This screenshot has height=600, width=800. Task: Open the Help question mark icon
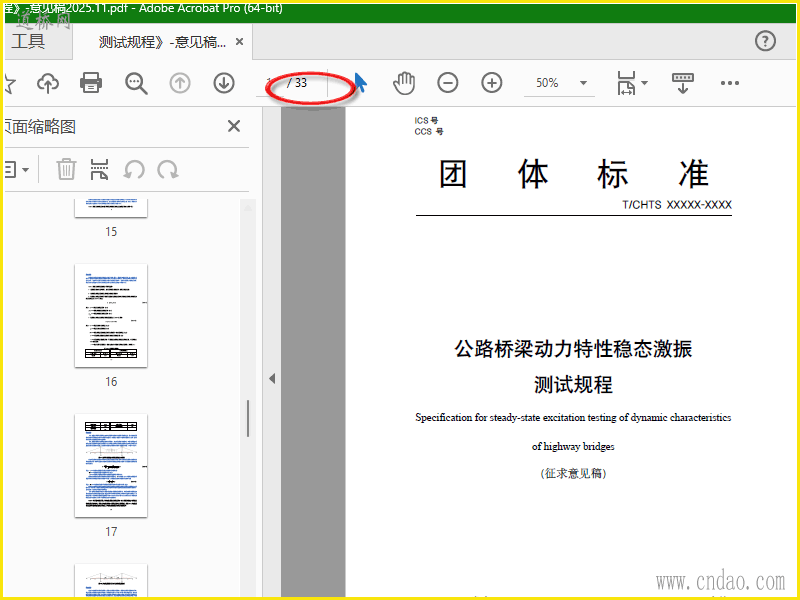pyautogui.click(x=765, y=41)
